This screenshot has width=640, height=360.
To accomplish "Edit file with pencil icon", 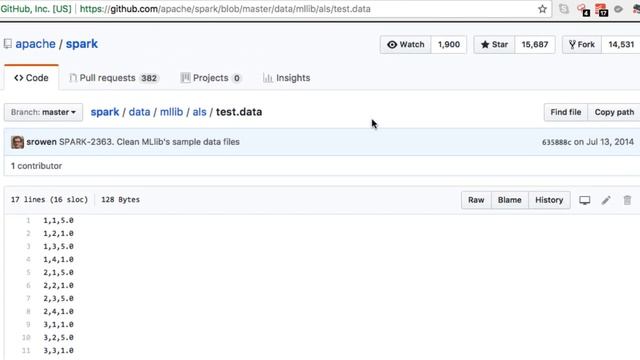I will 606,200.
